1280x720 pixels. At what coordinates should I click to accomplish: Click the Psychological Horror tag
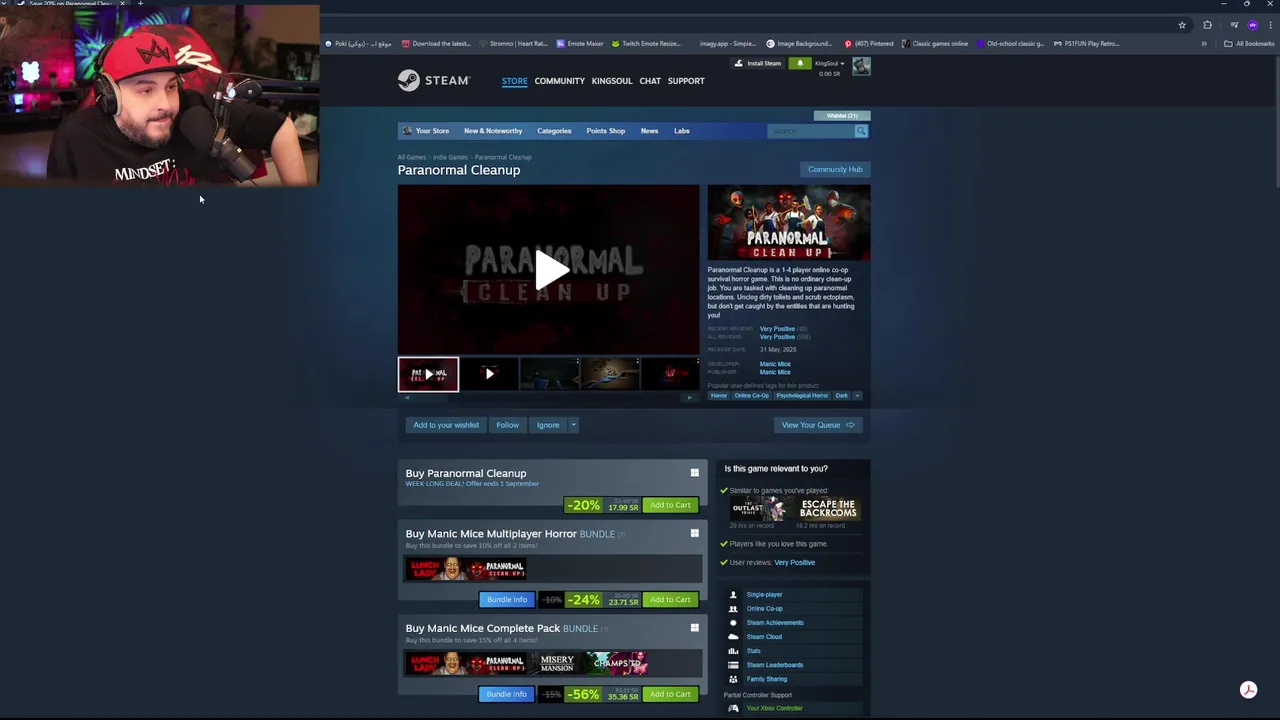[802, 396]
